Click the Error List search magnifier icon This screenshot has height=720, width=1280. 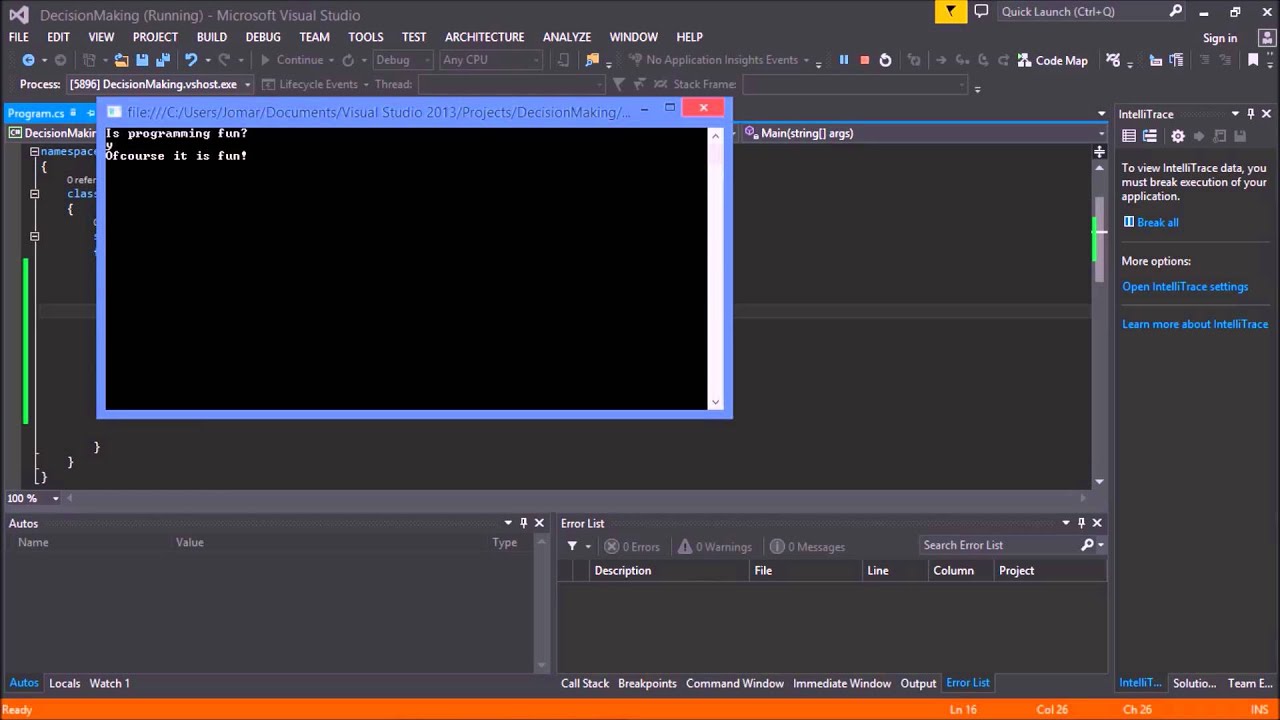tap(1088, 545)
